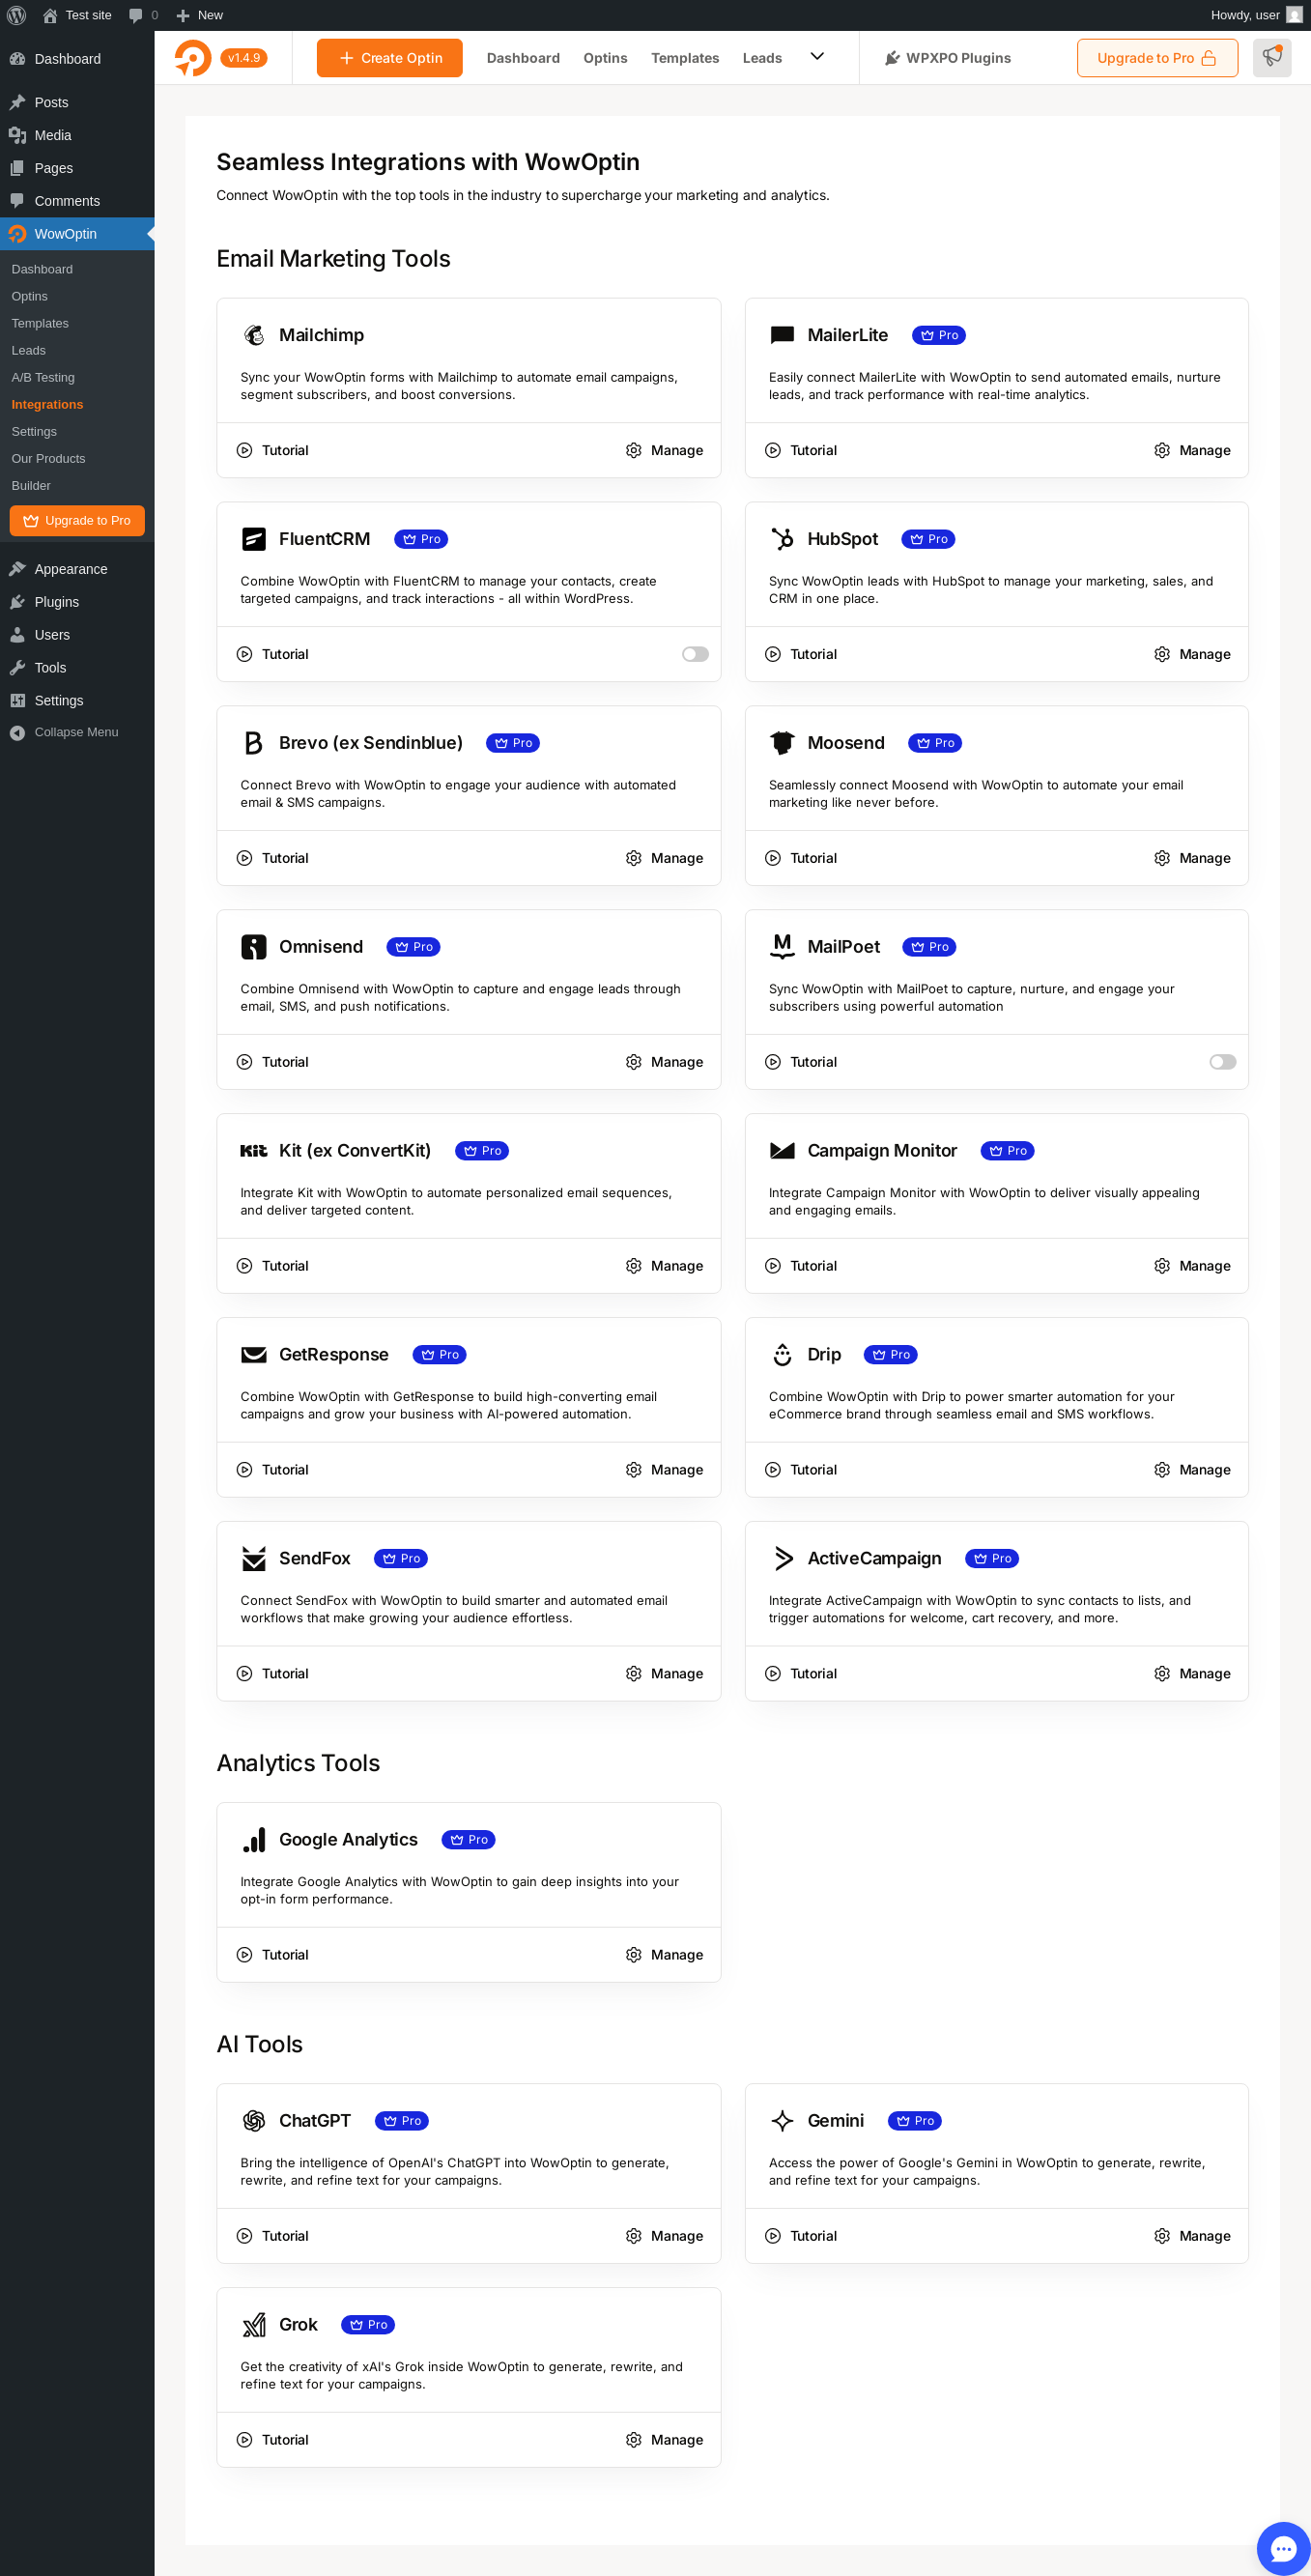
Task: Enable the FluentCRM integration toggle
Action: [x=695, y=655]
